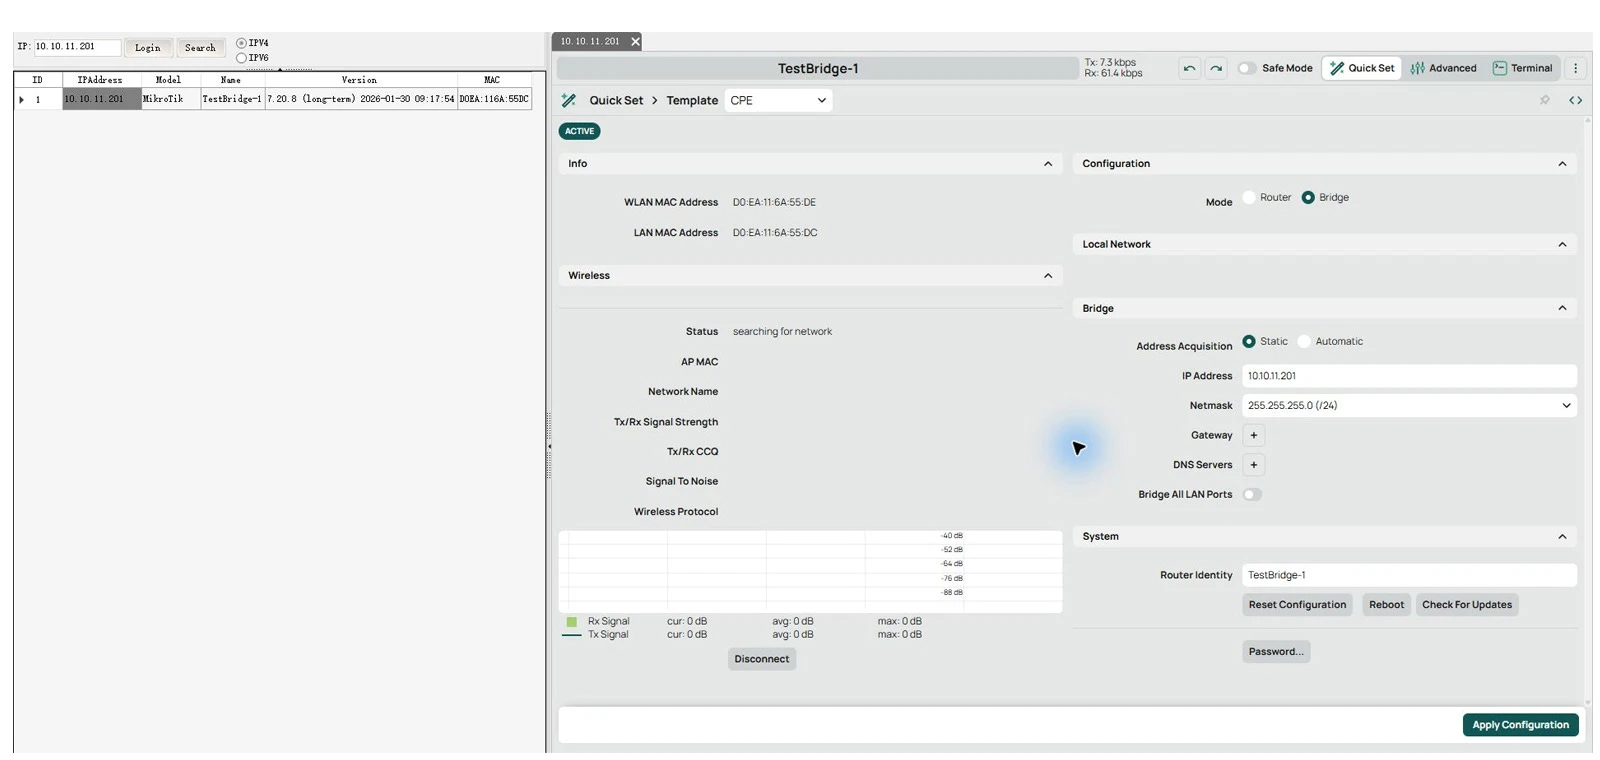1600x760 pixels.
Task: Add a DNS Server with the plus icon
Action: (1254, 465)
